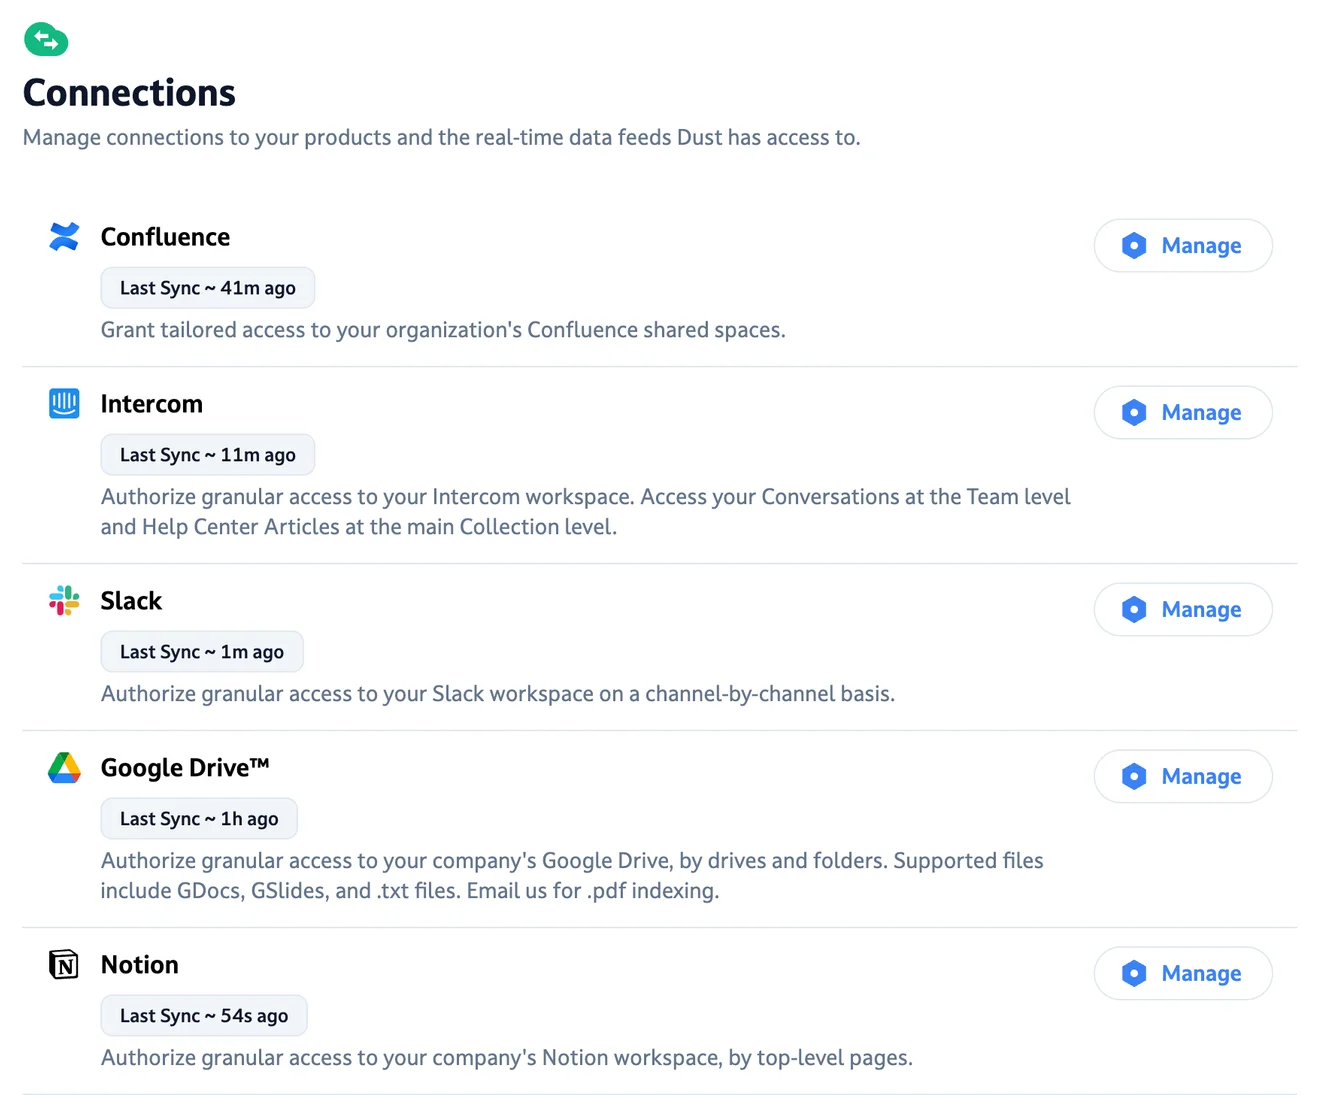
Task: Manage the Google Drive connection
Action: (x=1183, y=776)
